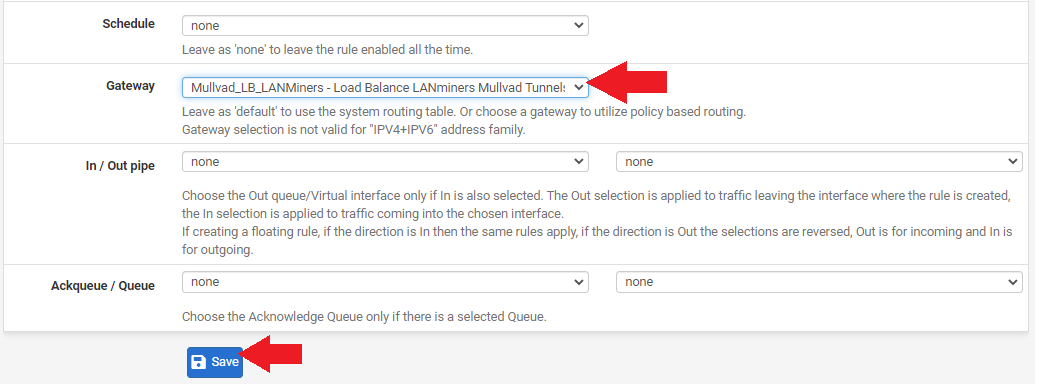Image resolution: width=1041 pixels, height=384 pixels.
Task: Click the In / Out pipe label
Action: [120, 166]
